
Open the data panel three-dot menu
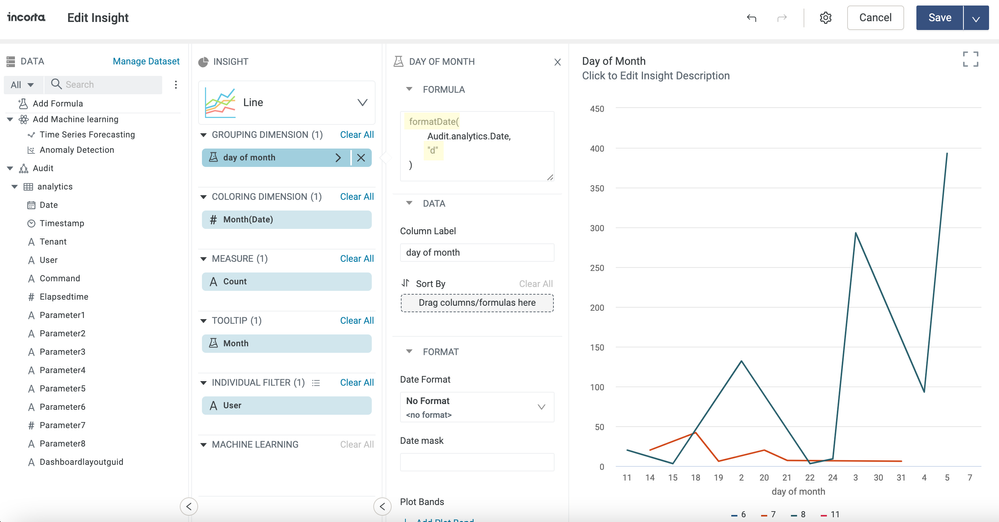176,85
